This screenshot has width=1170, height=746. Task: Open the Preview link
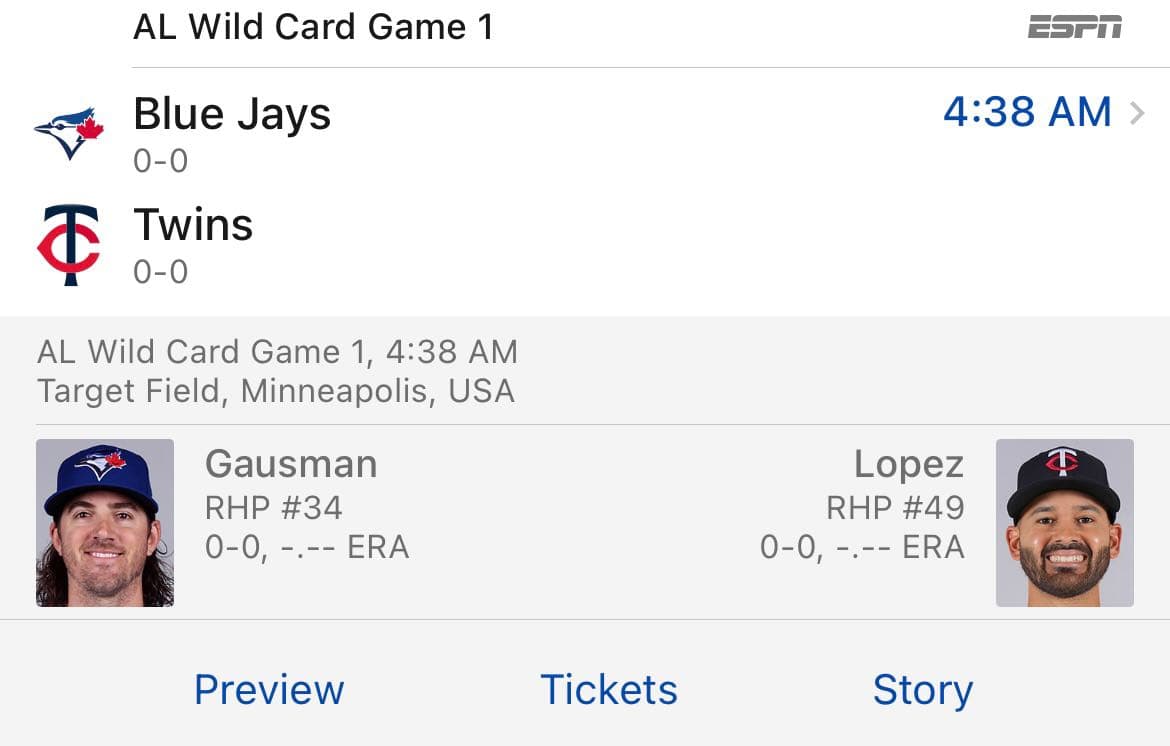[x=269, y=689]
